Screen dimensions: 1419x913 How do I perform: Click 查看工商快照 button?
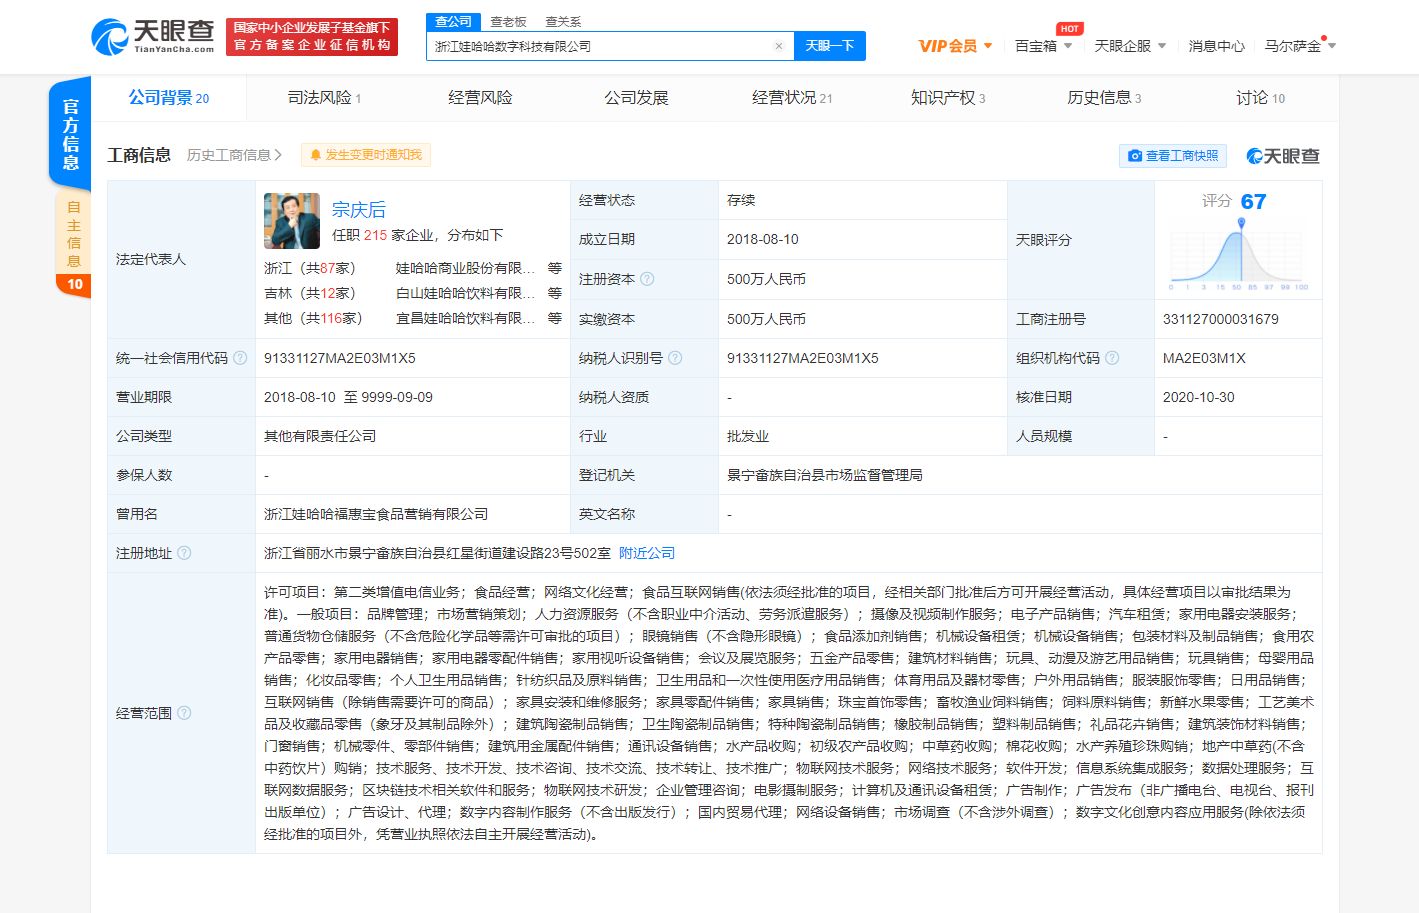coord(1173,156)
